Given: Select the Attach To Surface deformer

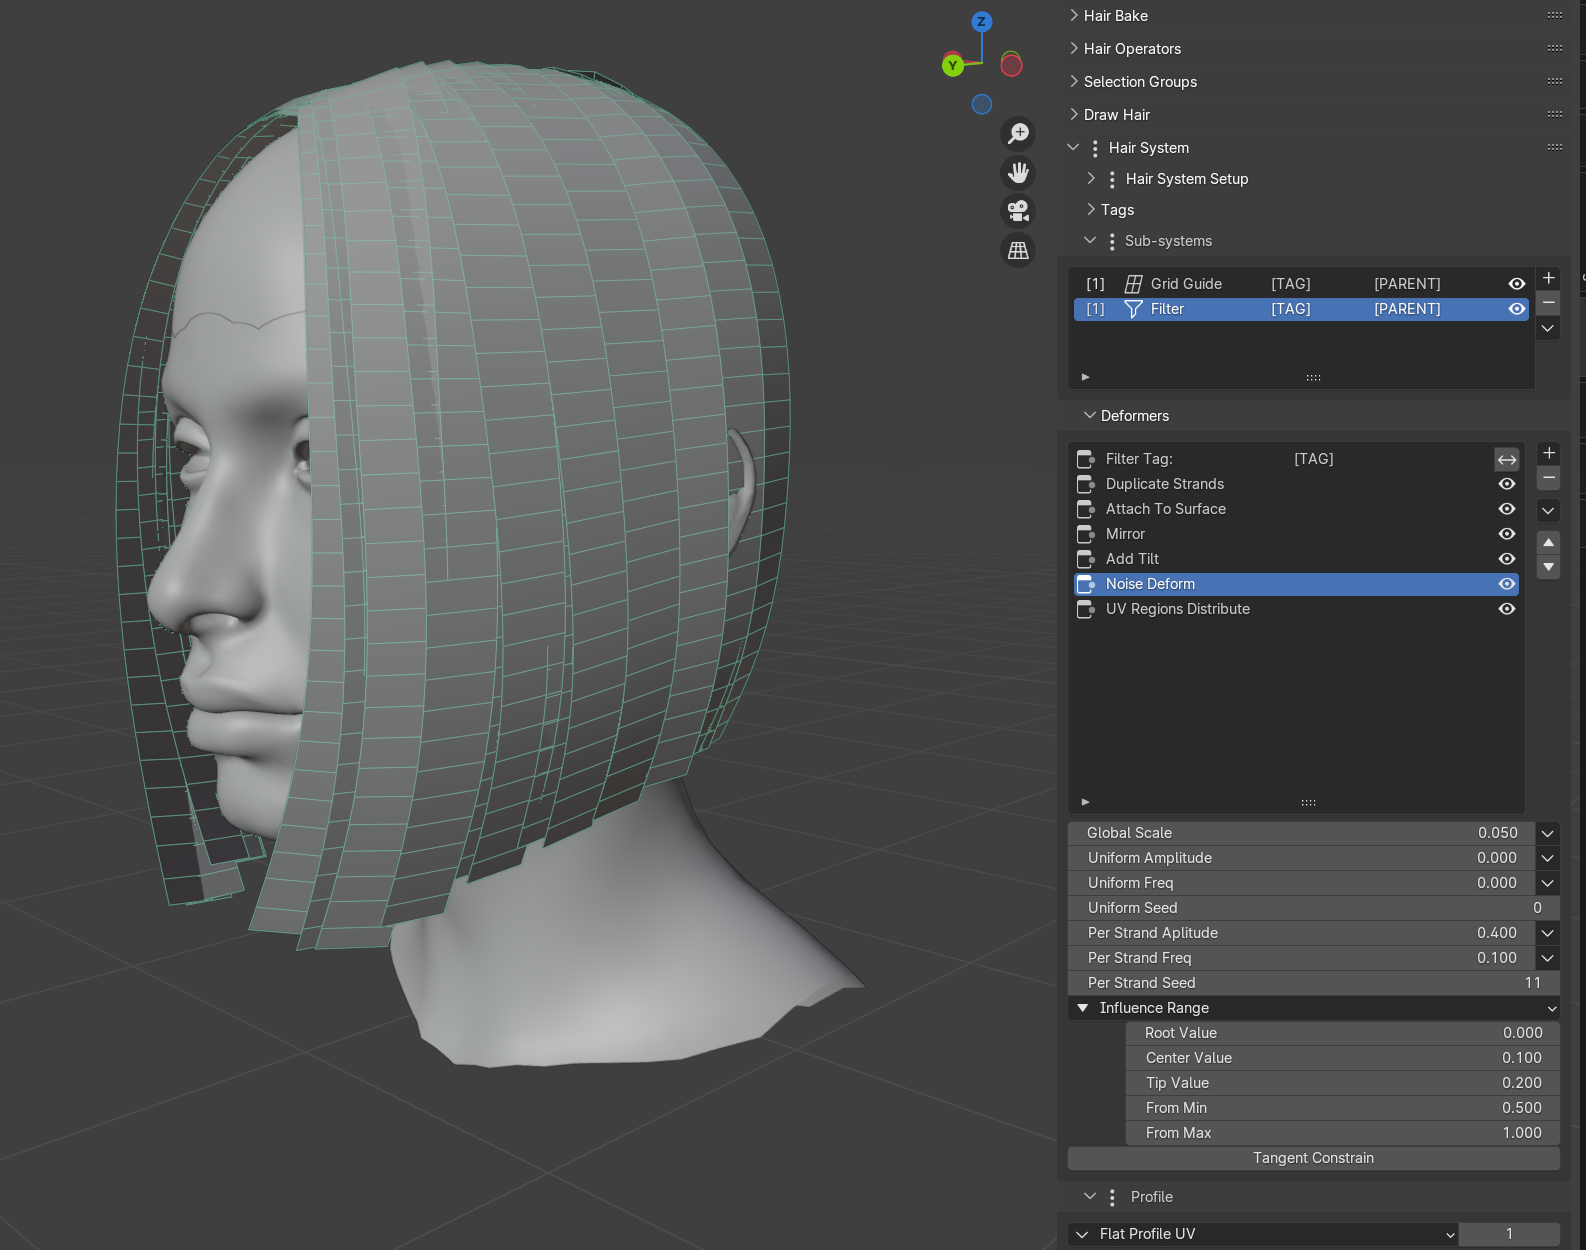Looking at the screenshot, I should [x=1165, y=509].
